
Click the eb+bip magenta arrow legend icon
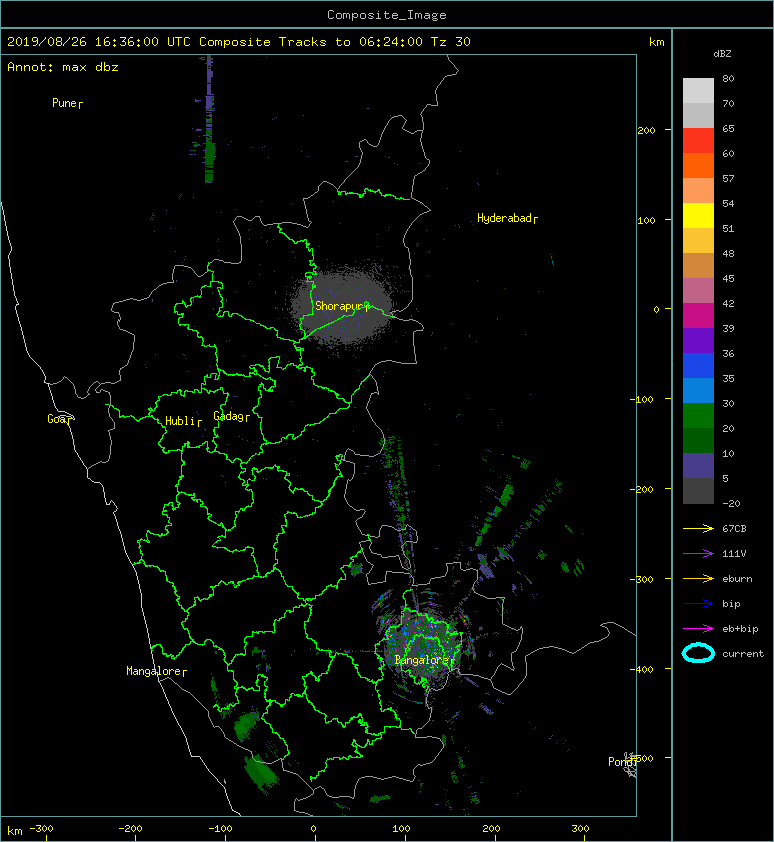click(x=698, y=628)
